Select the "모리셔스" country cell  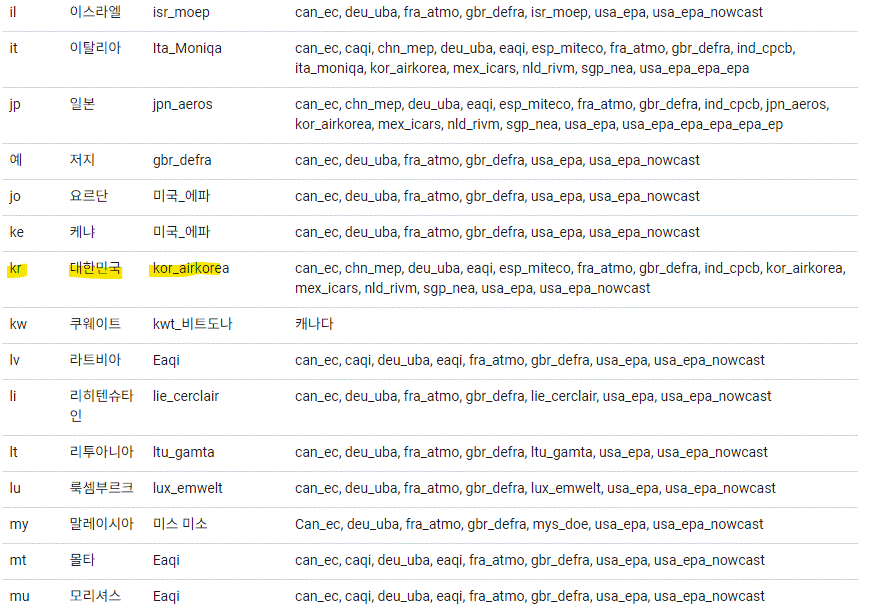click(x=95, y=596)
